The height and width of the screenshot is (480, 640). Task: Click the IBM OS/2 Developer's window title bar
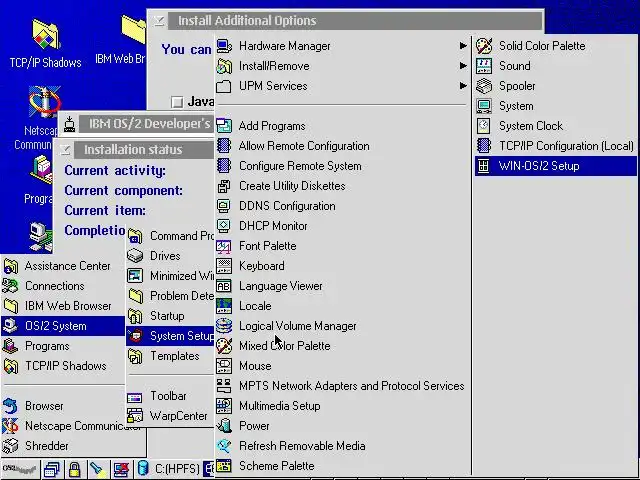pos(147,124)
